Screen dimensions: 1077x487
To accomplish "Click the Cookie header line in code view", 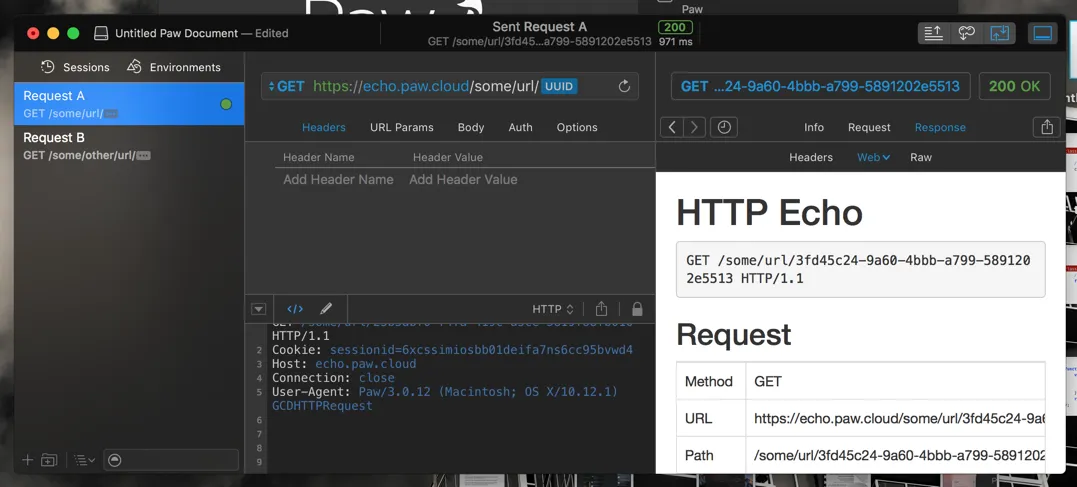I will pos(452,350).
